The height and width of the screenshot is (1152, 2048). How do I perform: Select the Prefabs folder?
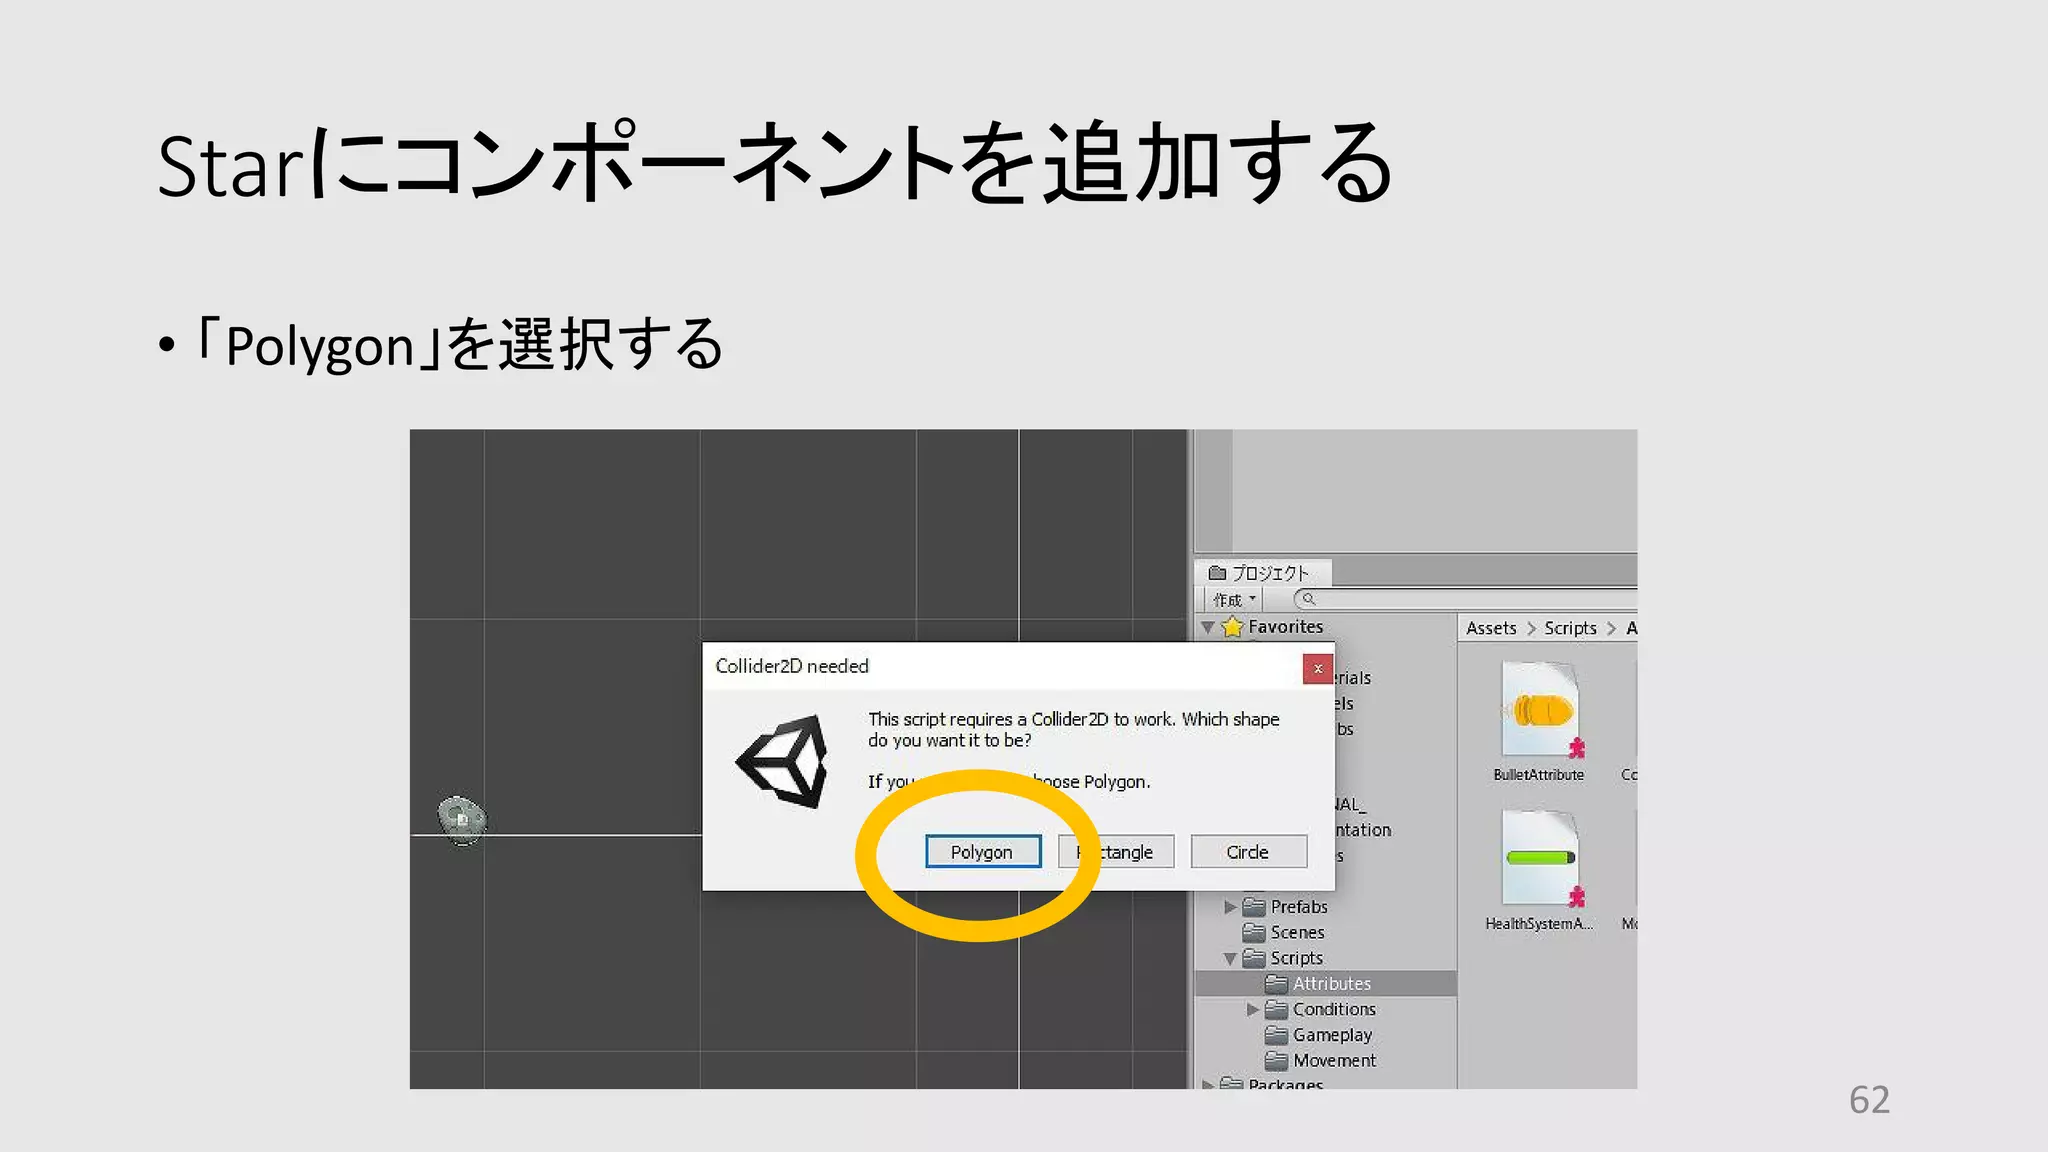point(1298,907)
